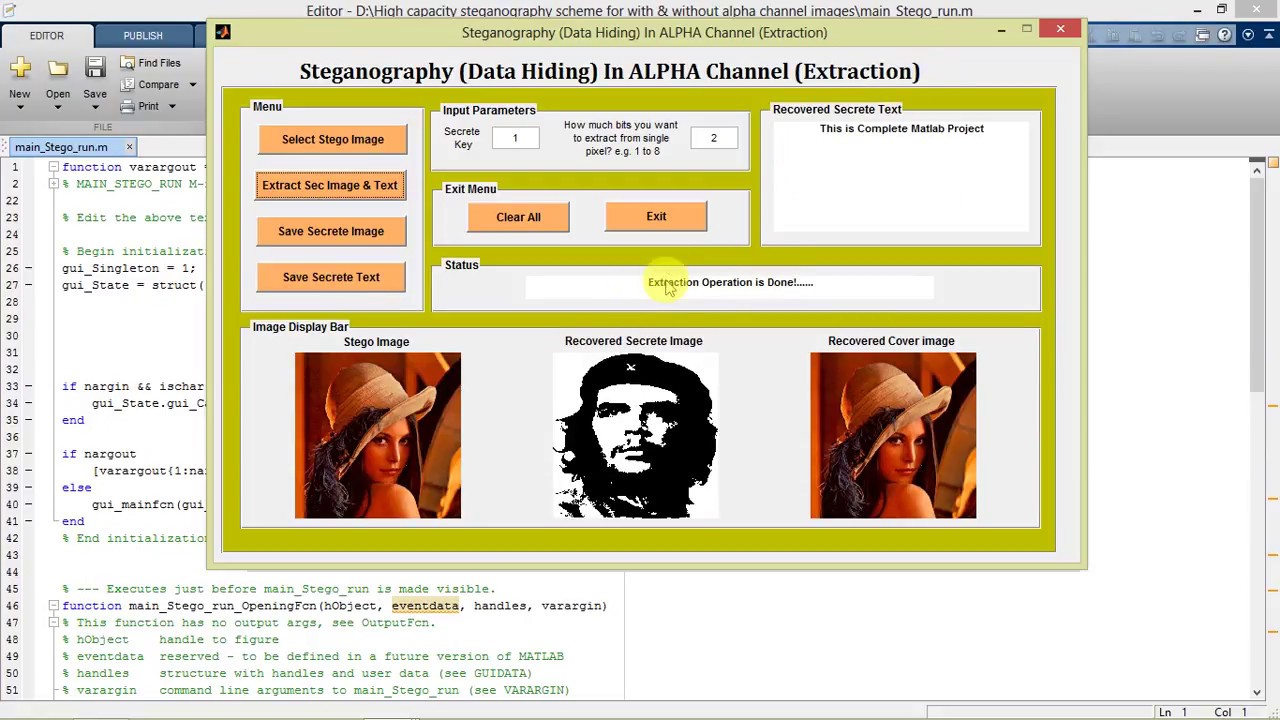Click the minimize toolstrip arrow icon
Viewport: 1280px width, 720px height.
[1268, 35]
